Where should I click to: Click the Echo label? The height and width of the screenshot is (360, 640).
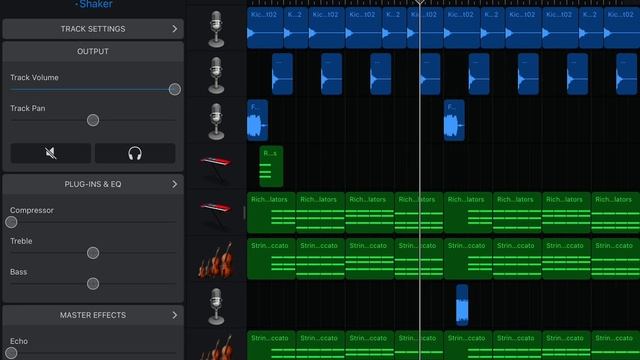(x=19, y=341)
